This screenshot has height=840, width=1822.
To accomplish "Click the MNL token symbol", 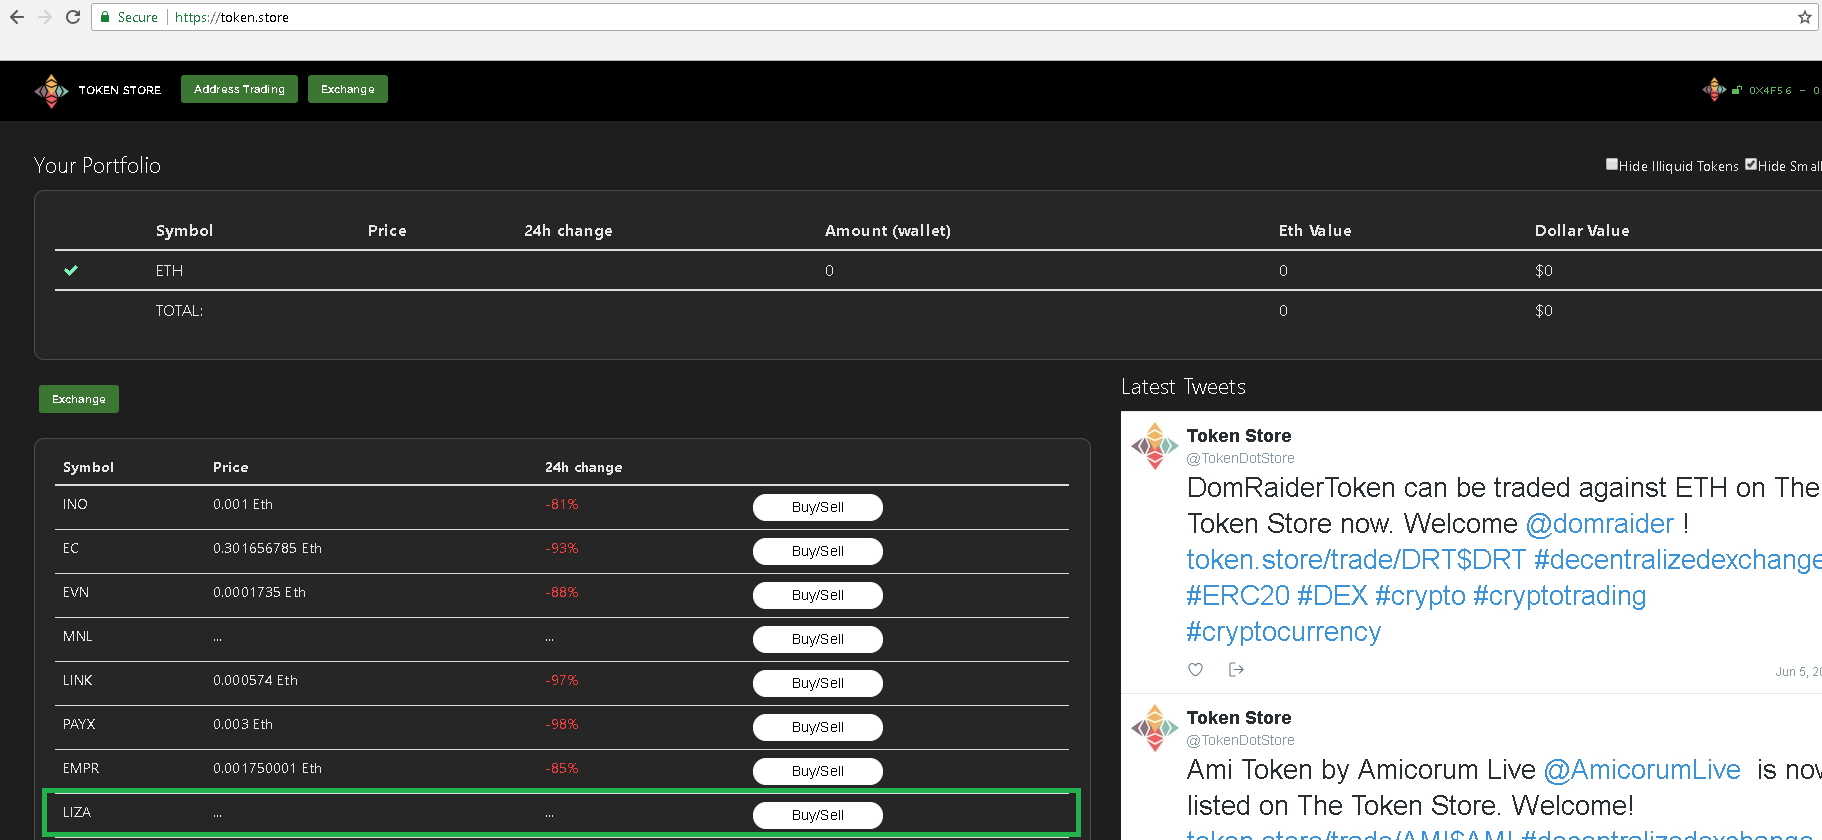I will click(x=77, y=636).
